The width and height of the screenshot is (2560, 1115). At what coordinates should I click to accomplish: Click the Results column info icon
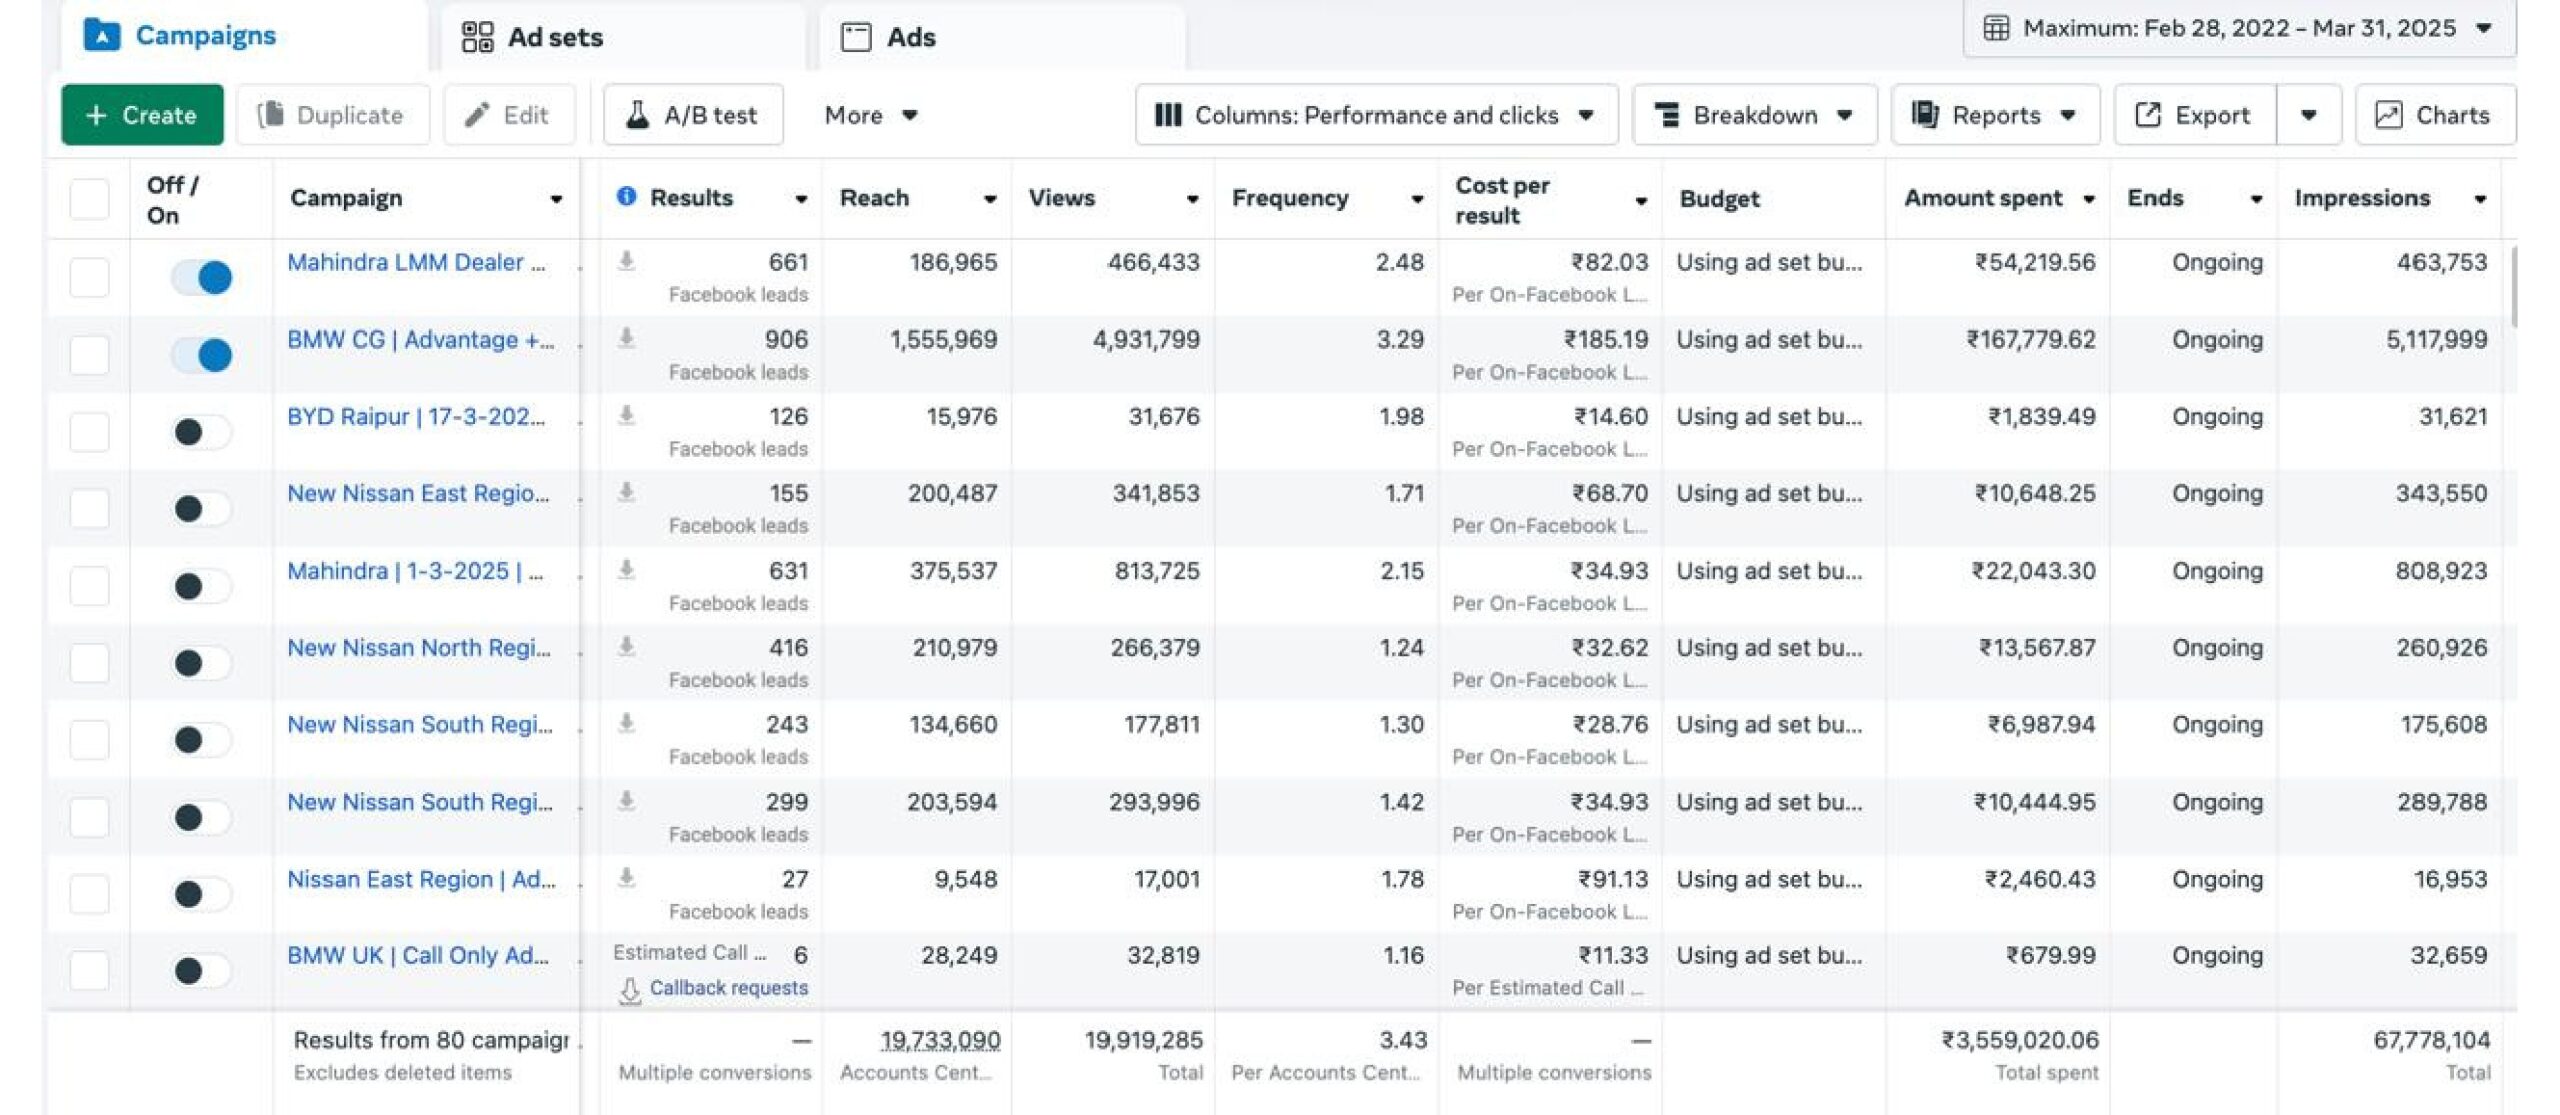(x=626, y=196)
